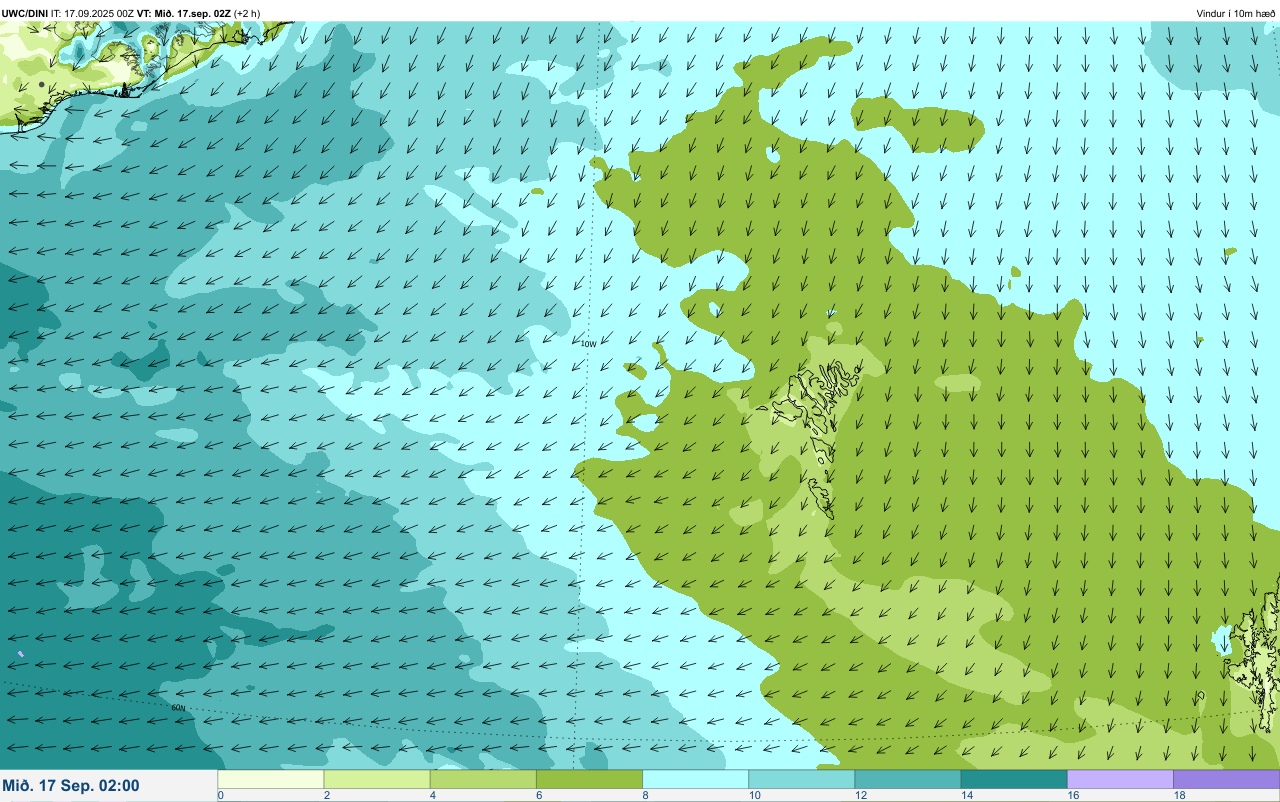The width and height of the screenshot is (1280, 802).
Task: Select the olive green 6–8 legend swatch
Action: pyautogui.click(x=589, y=779)
